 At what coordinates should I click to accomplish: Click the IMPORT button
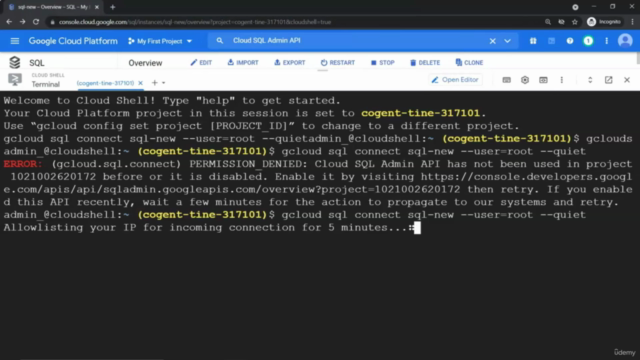pyautogui.click(x=243, y=63)
